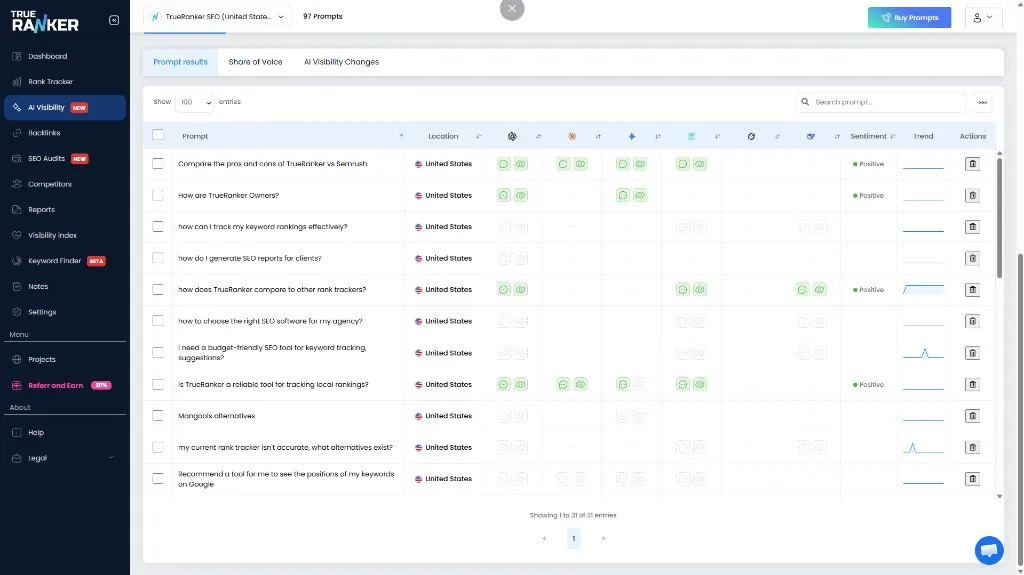Delete the 'Mangools alternatives' prompt
This screenshot has width=1024, height=575.
(x=972, y=416)
